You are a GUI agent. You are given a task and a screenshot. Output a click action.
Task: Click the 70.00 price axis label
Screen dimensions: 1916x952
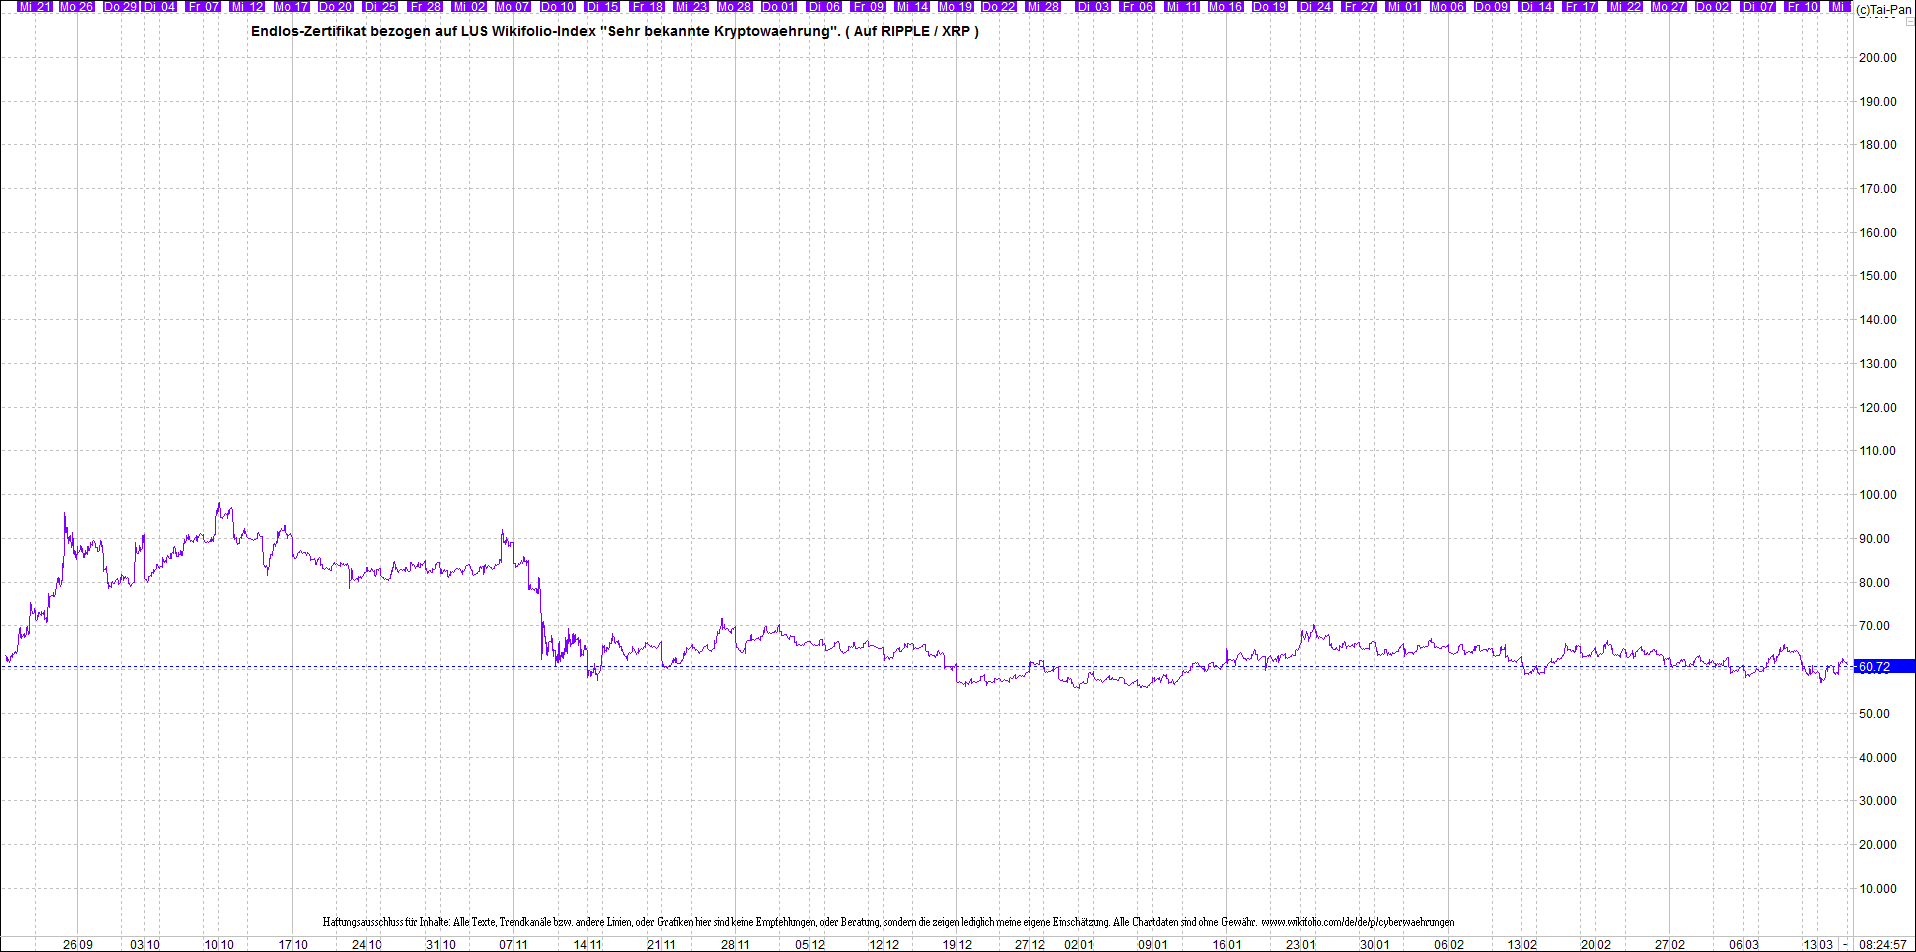point(1875,626)
